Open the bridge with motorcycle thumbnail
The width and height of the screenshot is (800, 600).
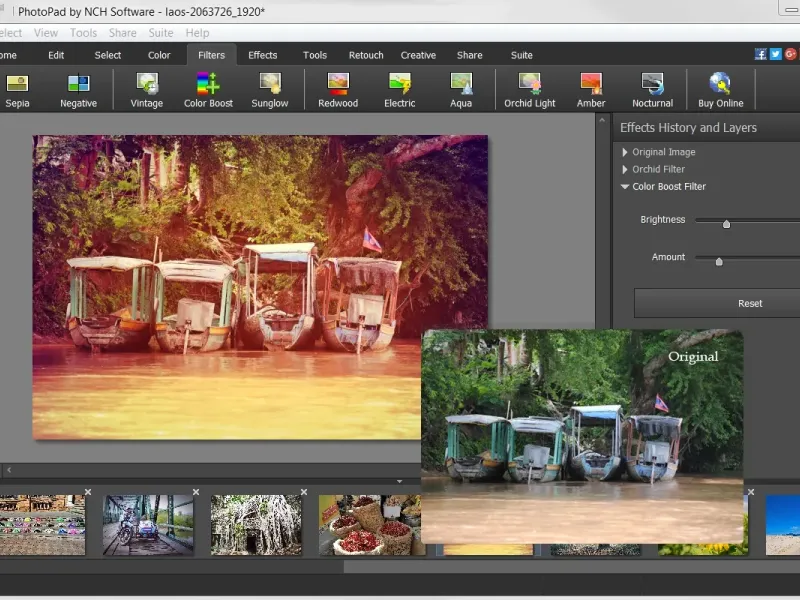[148, 525]
